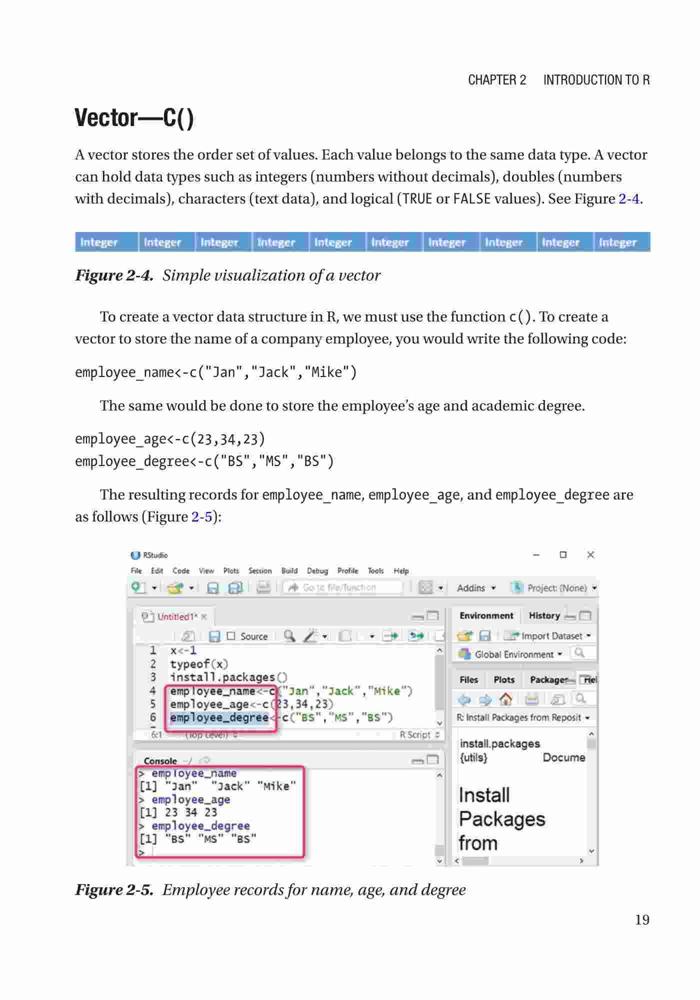Click the code tools wand icon in editor

(x=310, y=636)
